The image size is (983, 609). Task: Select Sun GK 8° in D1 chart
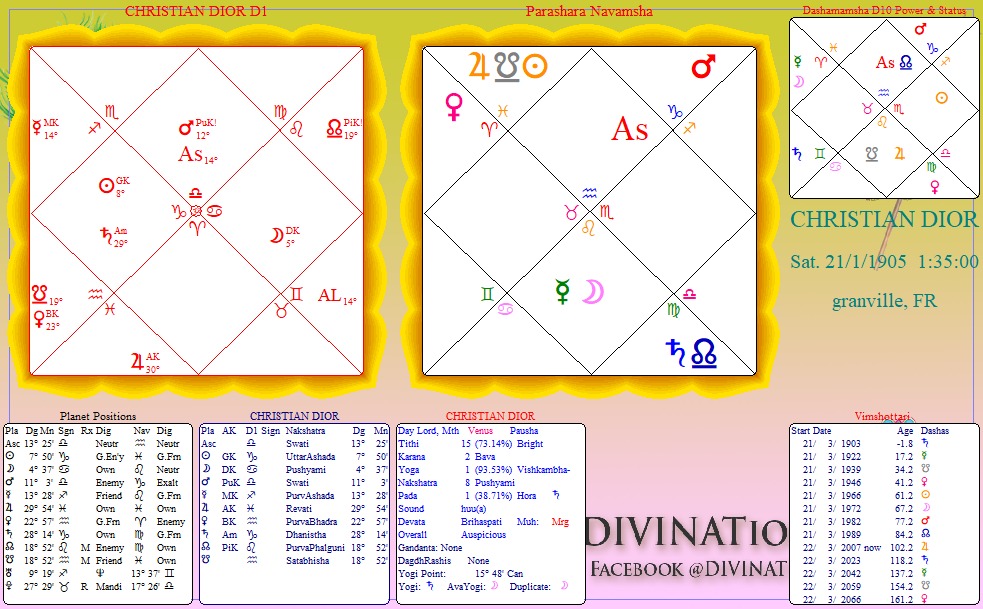point(114,186)
